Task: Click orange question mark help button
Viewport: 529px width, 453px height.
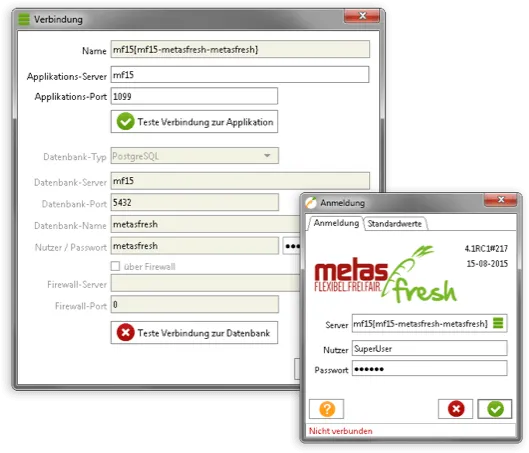Action: [x=327, y=409]
